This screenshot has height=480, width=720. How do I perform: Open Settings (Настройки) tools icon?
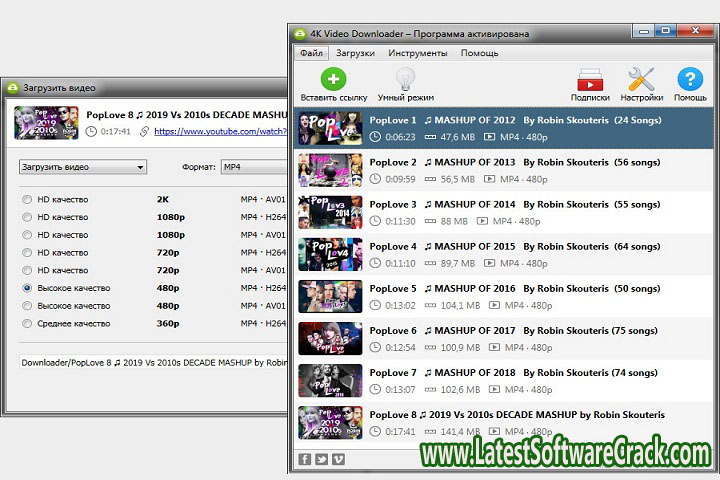[640, 80]
